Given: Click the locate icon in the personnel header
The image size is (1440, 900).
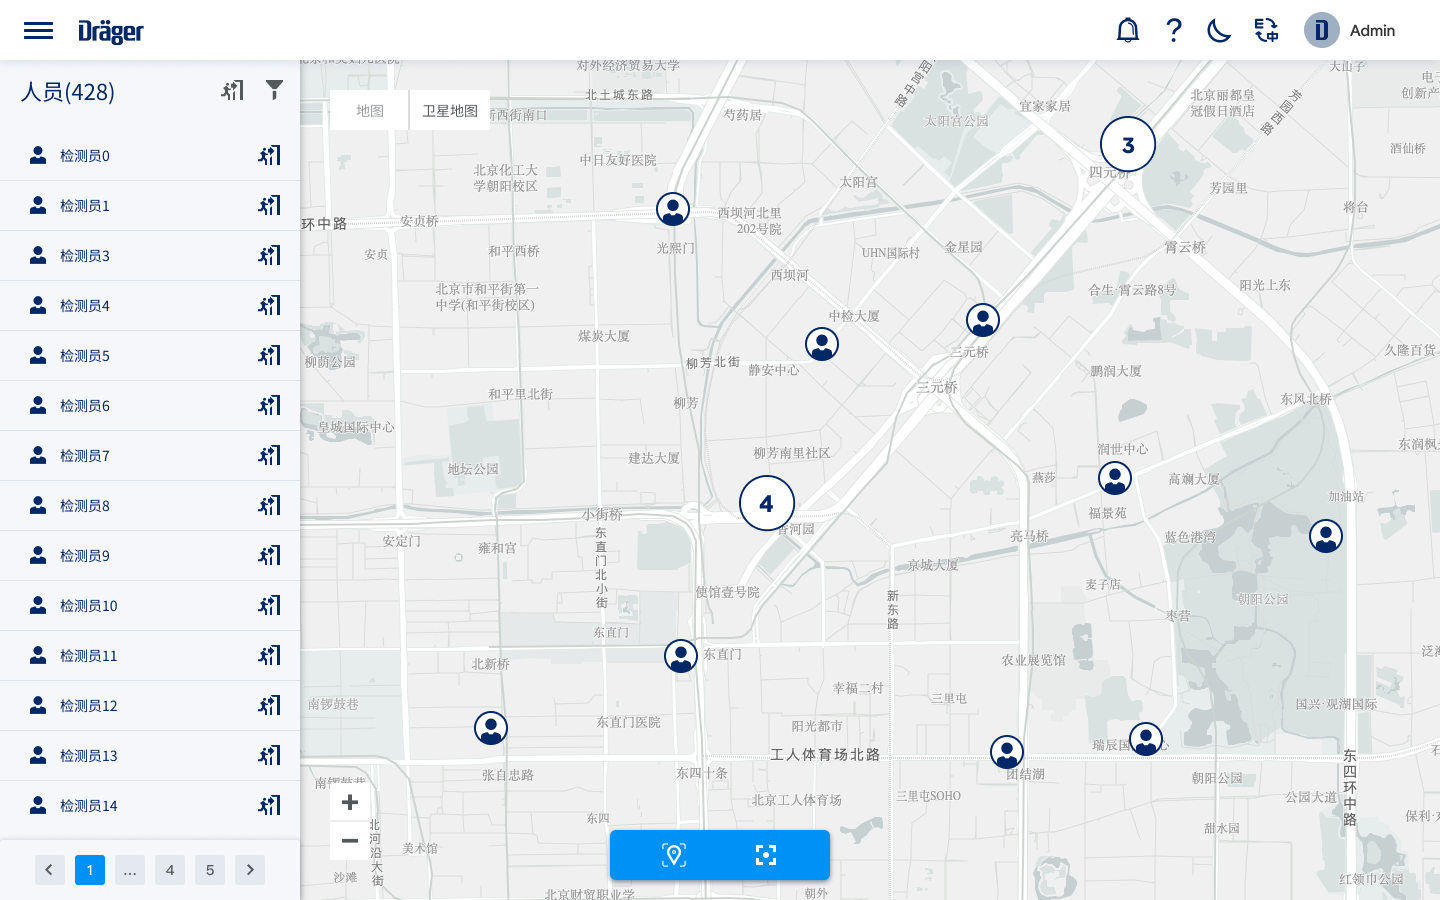Looking at the screenshot, I should [233, 91].
